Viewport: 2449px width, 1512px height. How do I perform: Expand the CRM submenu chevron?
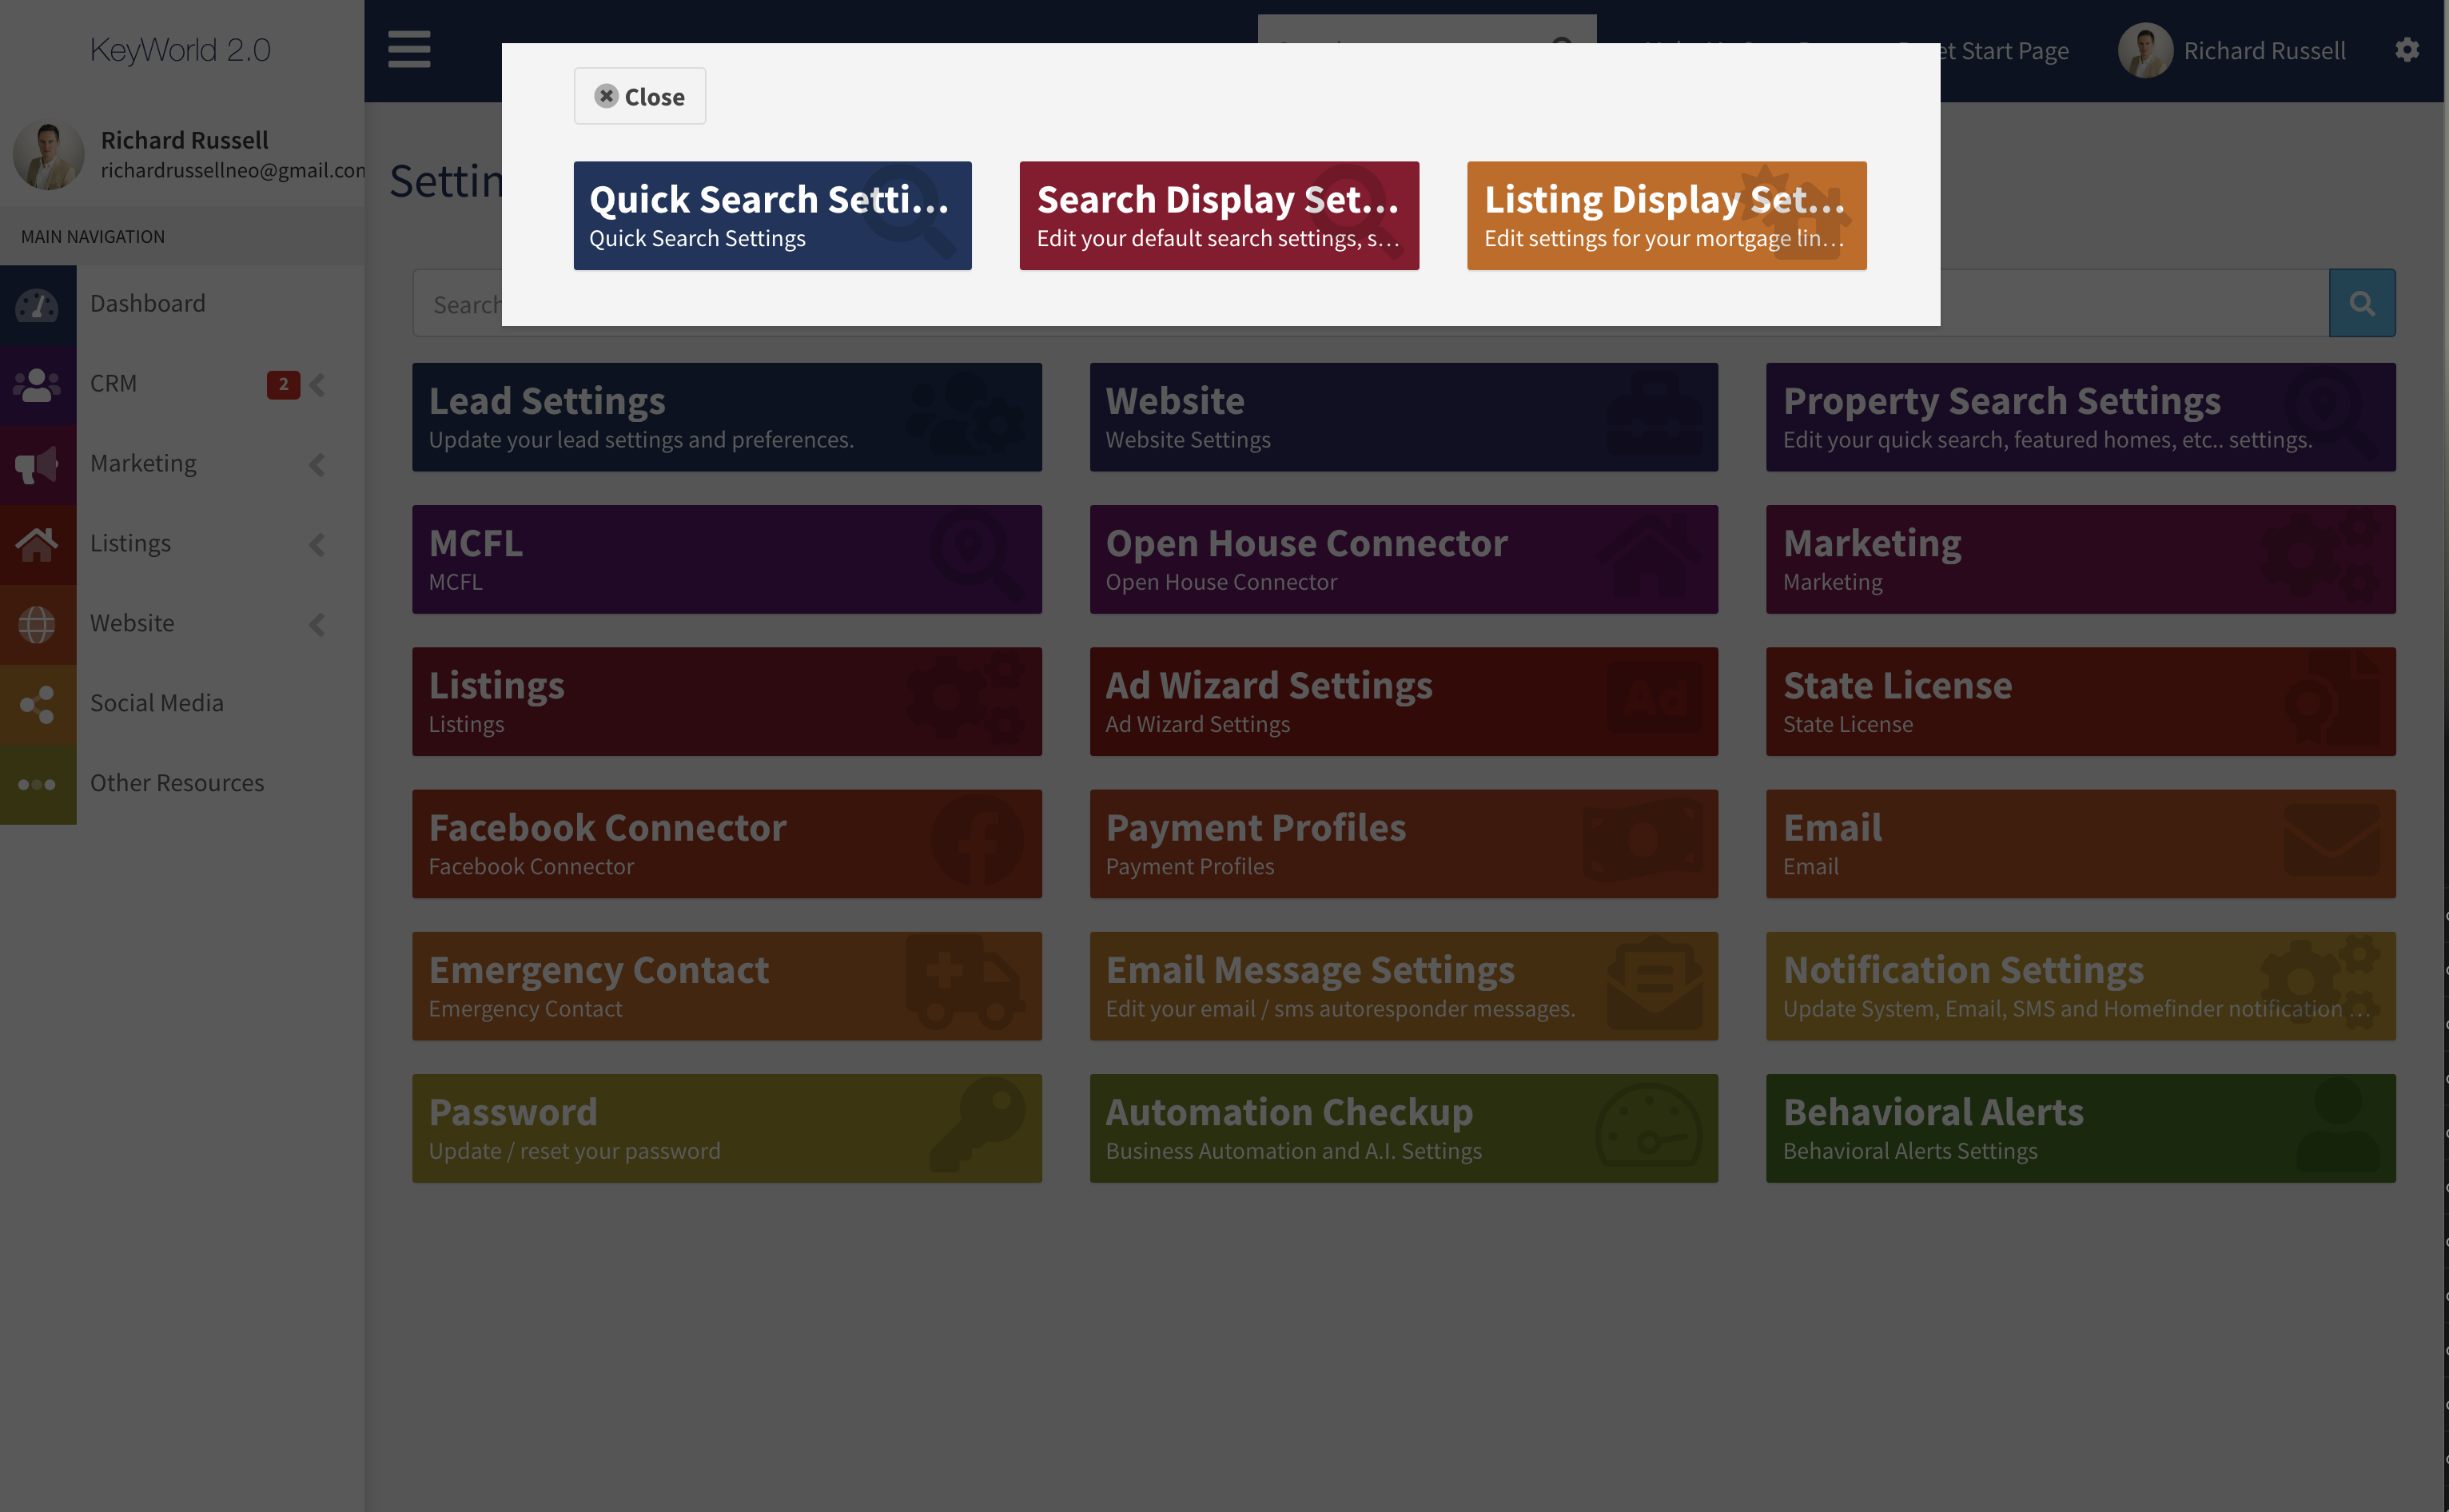[318, 385]
